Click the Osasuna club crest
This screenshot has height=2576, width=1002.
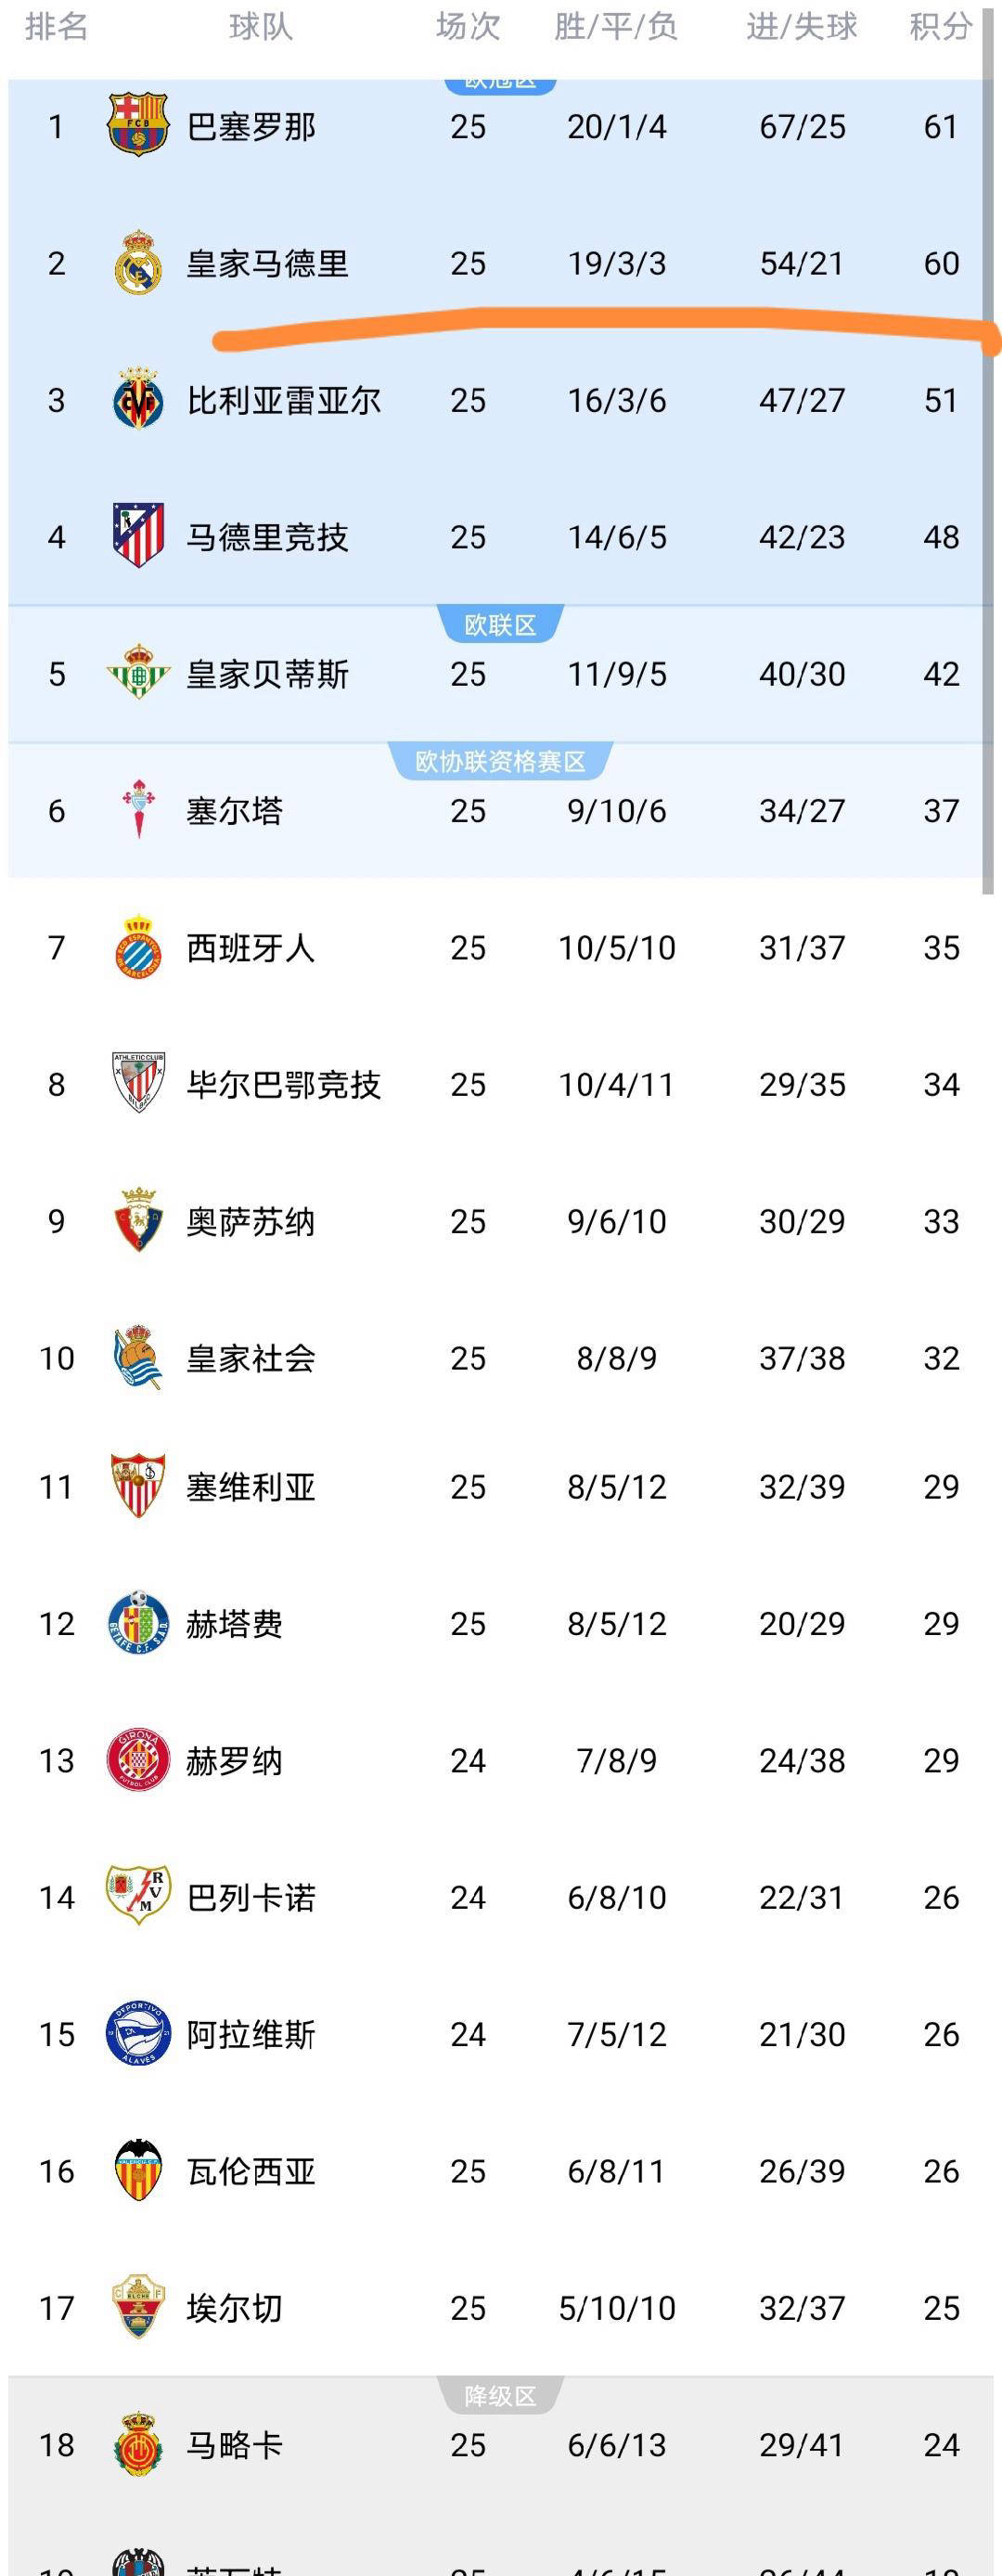click(x=137, y=1220)
